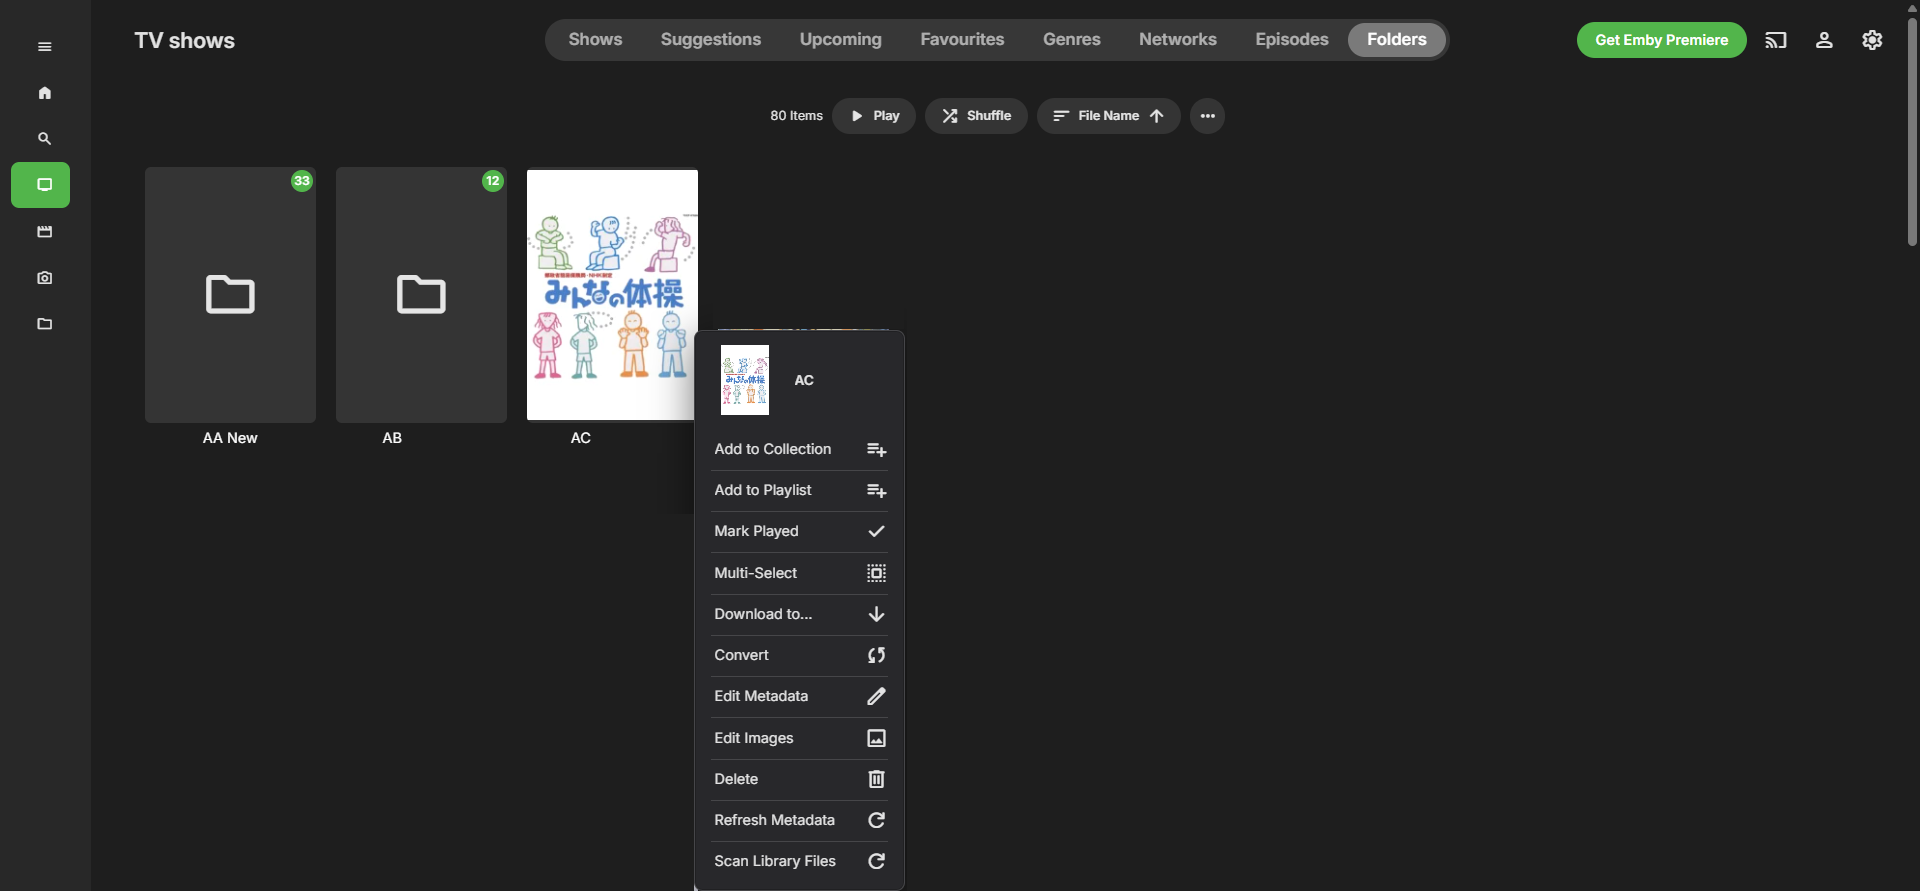Choose Convert in the context menu
This screenshot has width=1920, height=891.
point(800,655)
